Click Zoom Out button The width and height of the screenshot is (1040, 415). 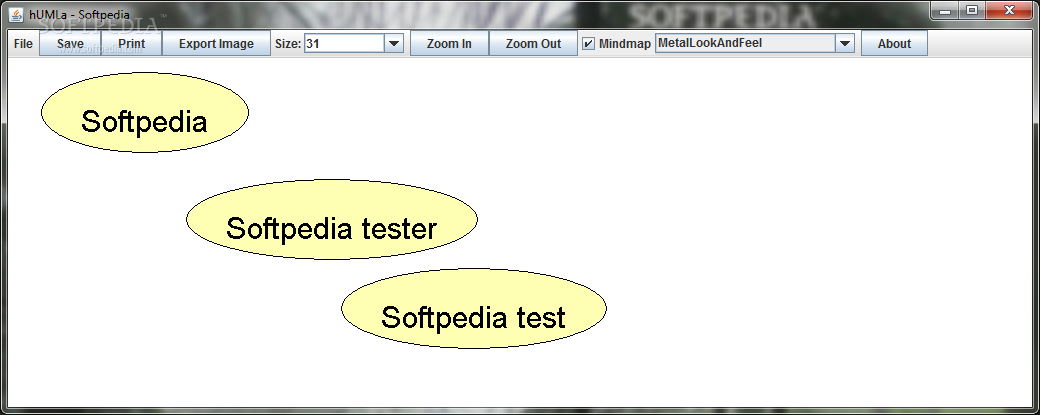(x=533, y=44)
